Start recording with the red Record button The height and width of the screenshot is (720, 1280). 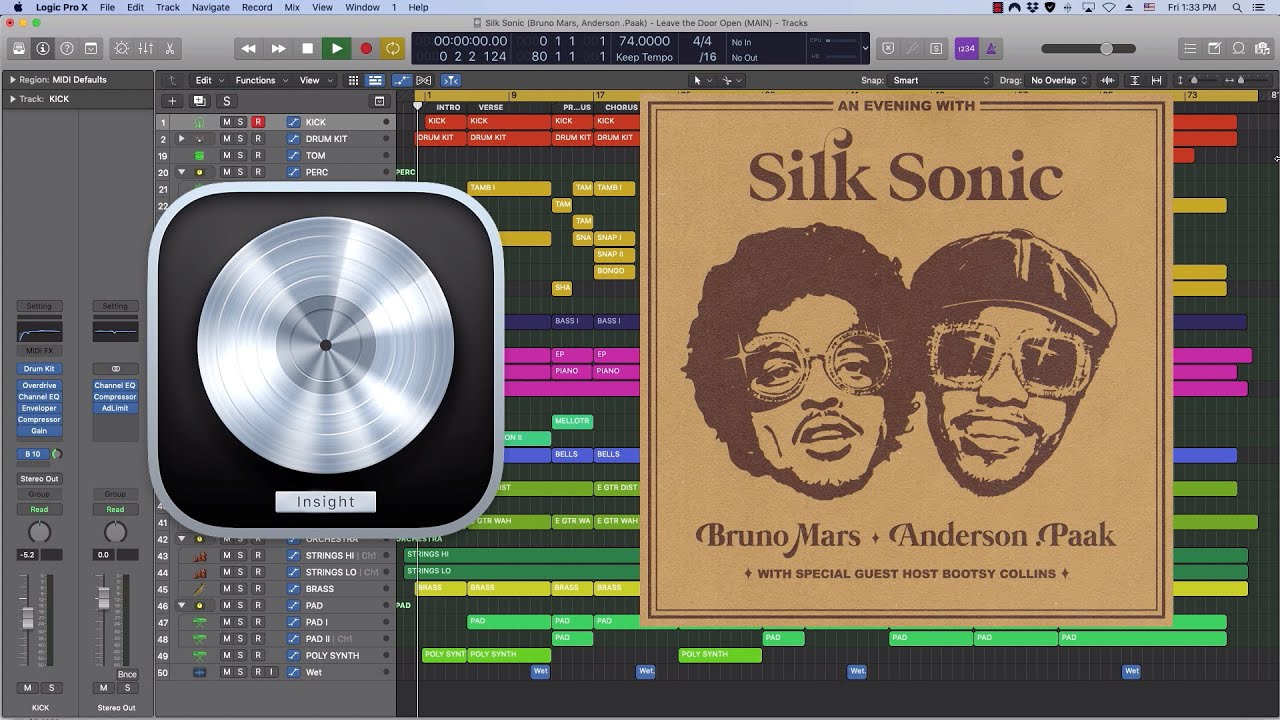[365, 48]
